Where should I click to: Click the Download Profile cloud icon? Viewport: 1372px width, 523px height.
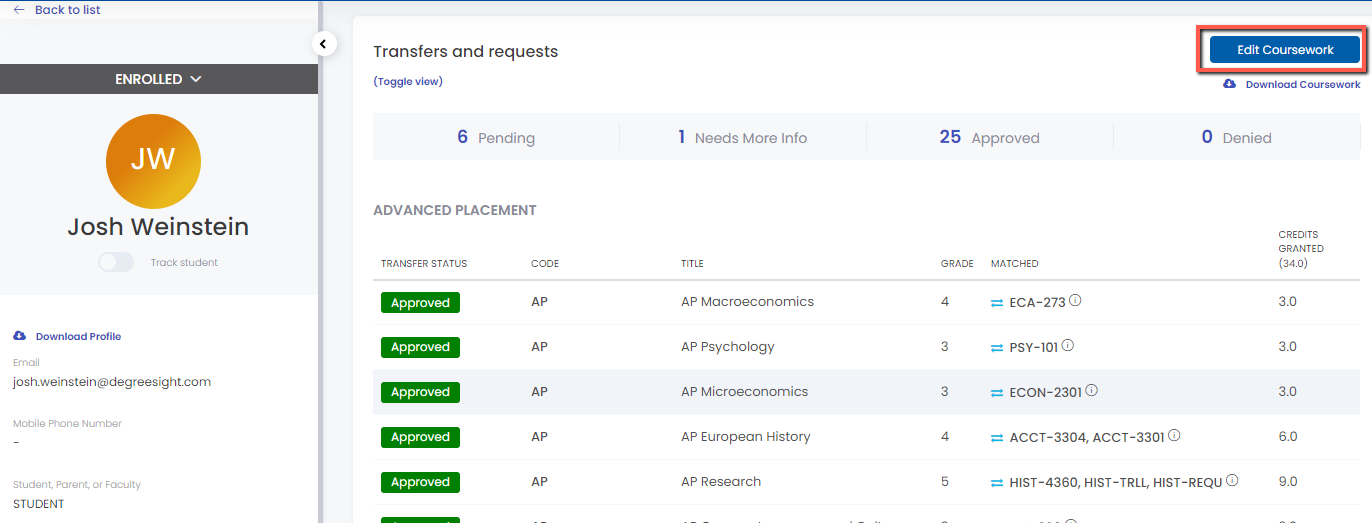20,336
